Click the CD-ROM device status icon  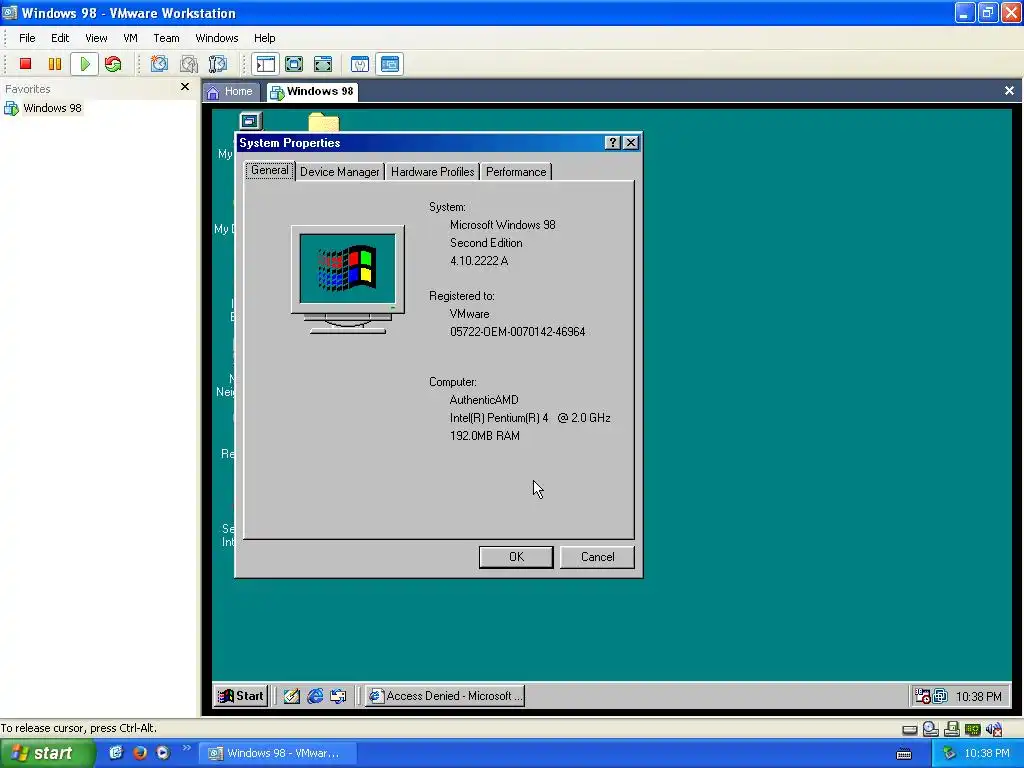coord(931,729)
